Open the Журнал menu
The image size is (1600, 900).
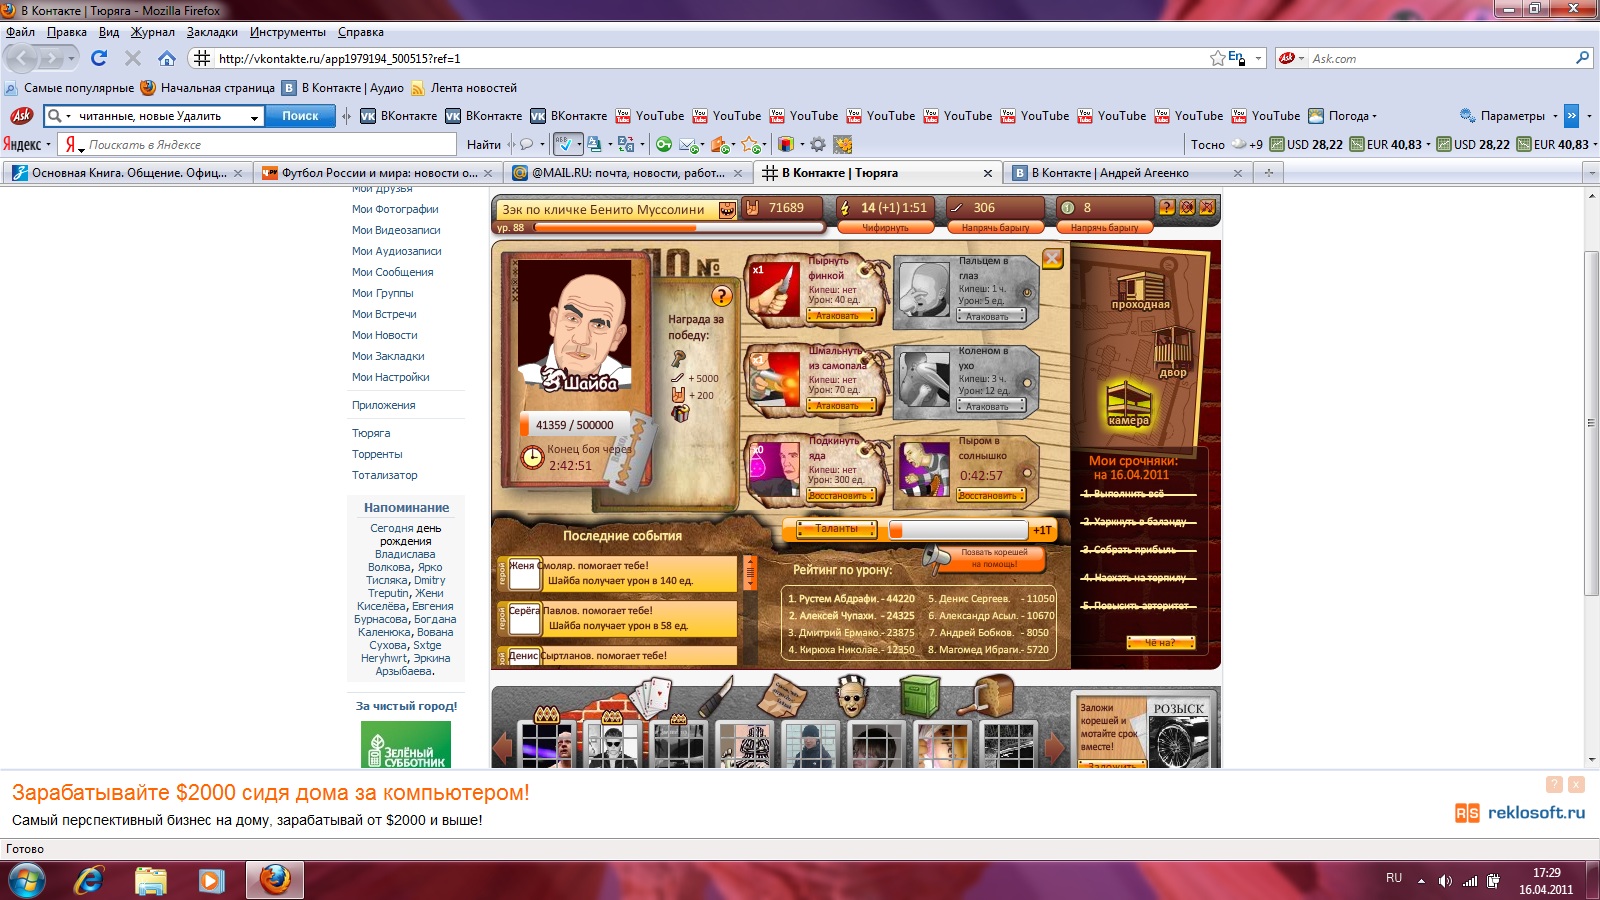pos(152,32)
